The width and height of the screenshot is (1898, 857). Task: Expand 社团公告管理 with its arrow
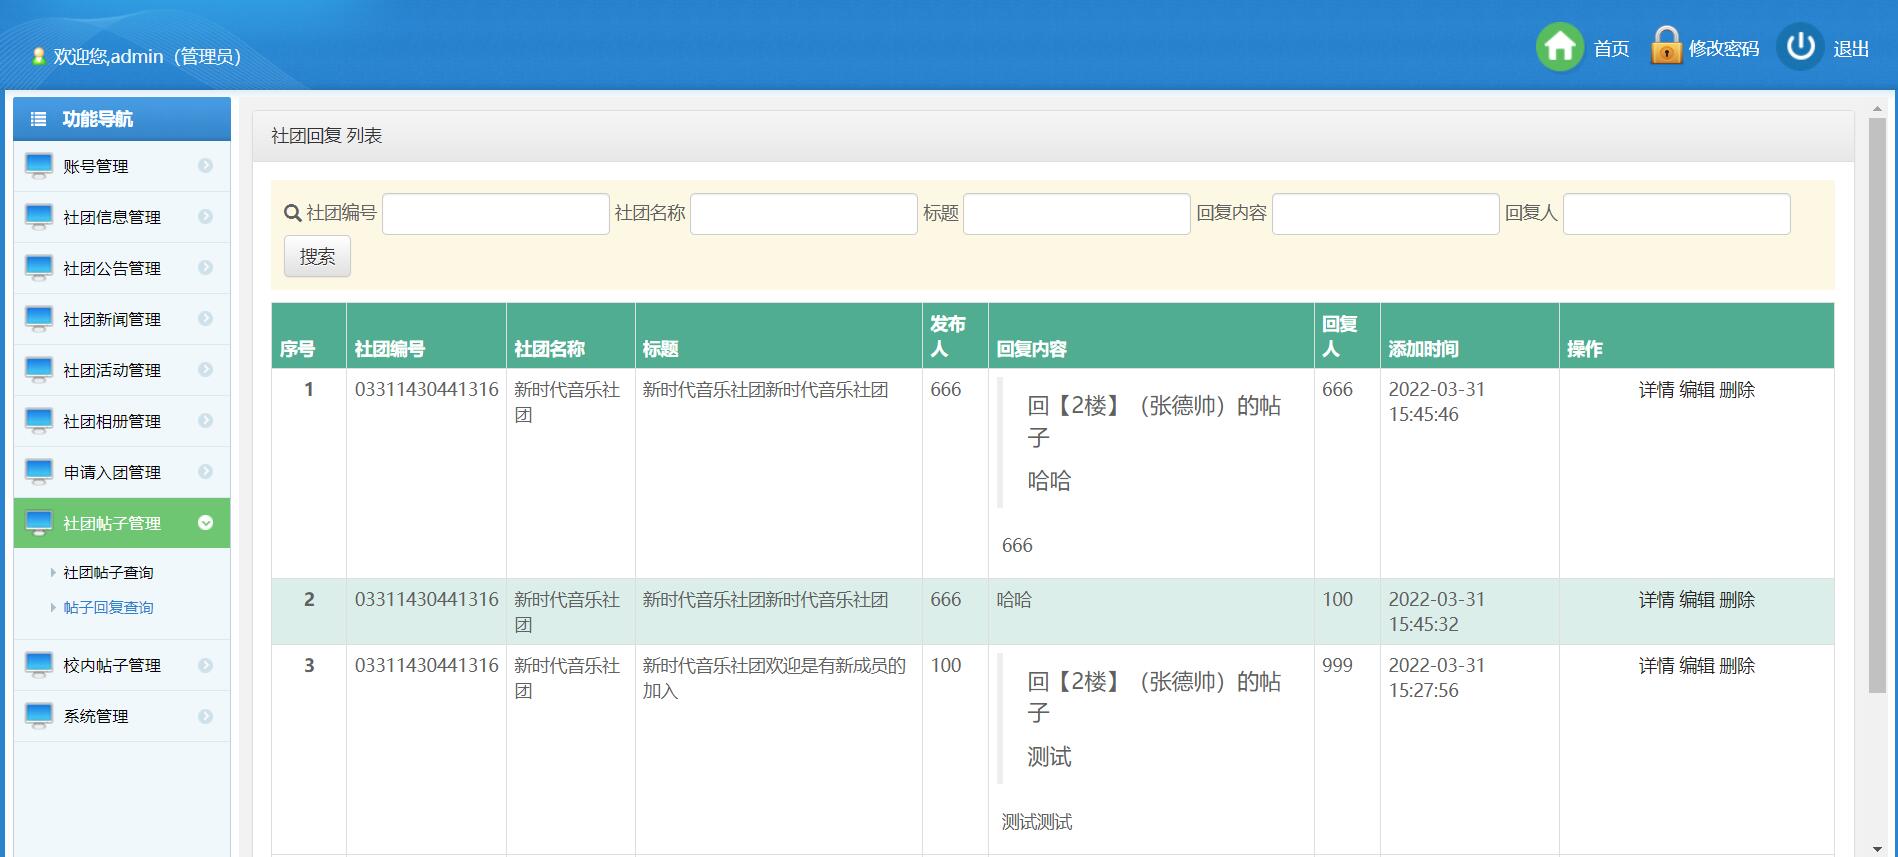click(205, 268)
